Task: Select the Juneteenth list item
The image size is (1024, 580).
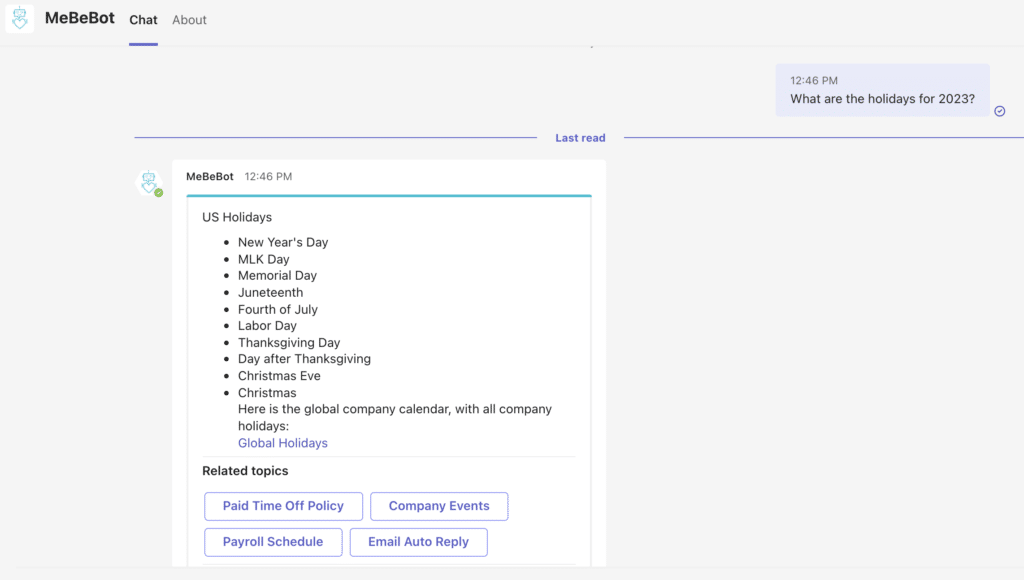Action: [270, 293]
